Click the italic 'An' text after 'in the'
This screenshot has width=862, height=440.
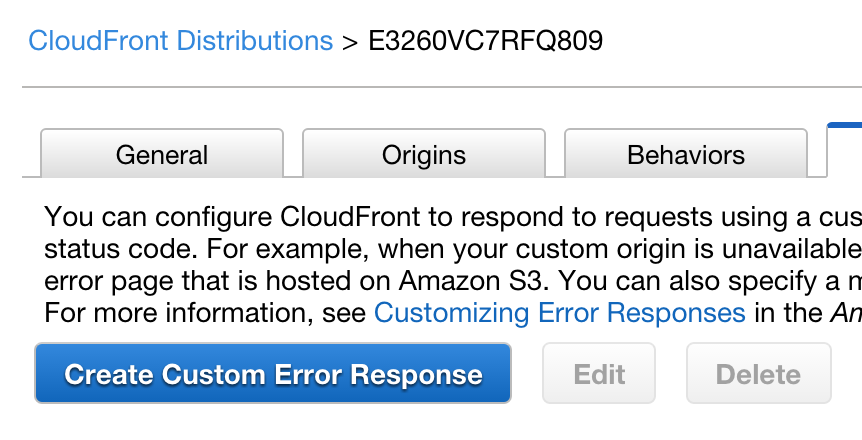[846, 313]
